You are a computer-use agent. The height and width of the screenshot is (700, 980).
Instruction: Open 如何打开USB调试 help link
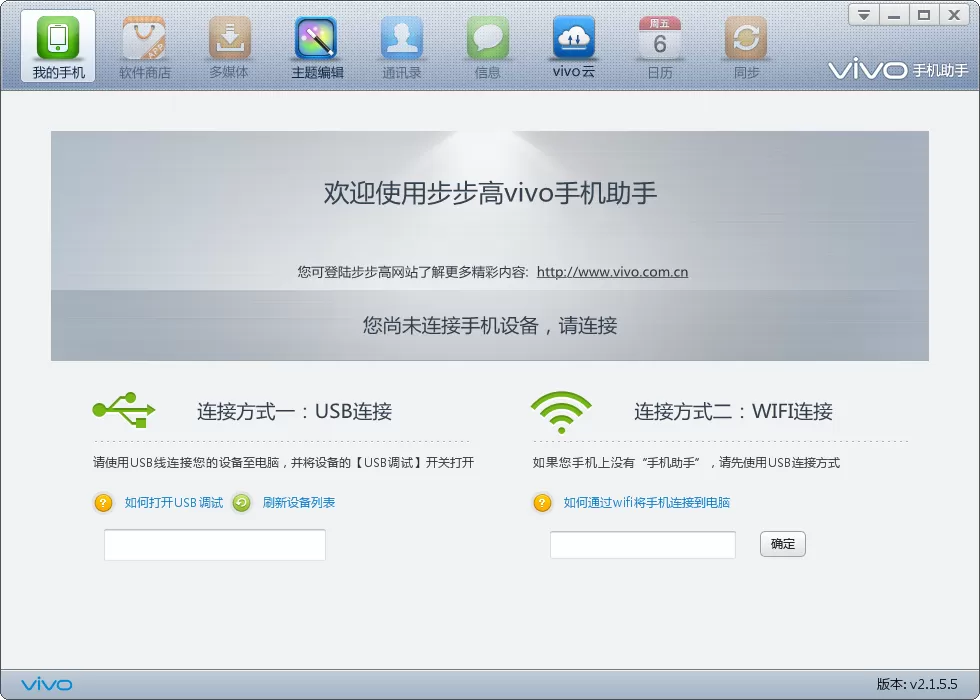(174, 502)
